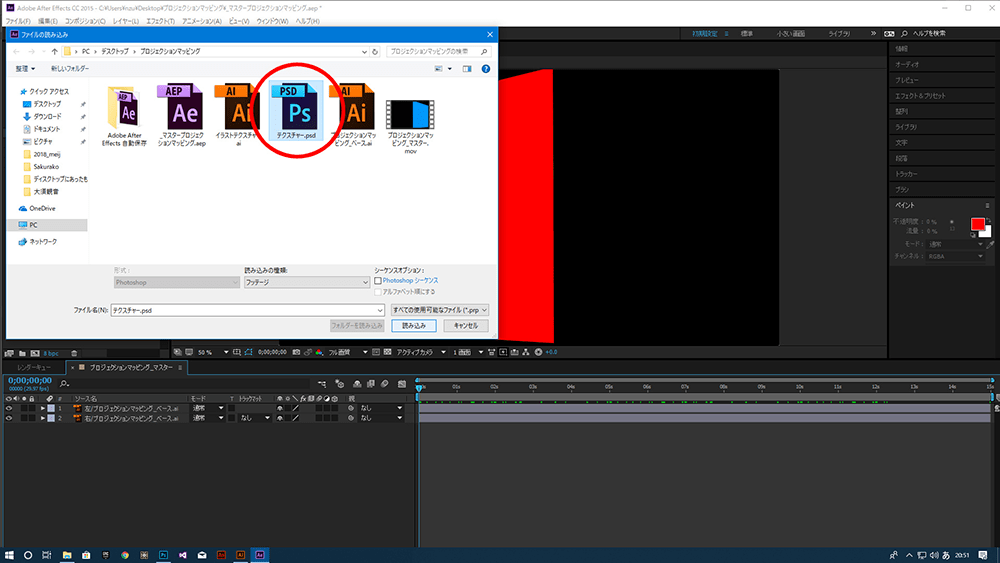
Task: Click the up-directory arrow in file dialog
Action: (x=54, y=50)
